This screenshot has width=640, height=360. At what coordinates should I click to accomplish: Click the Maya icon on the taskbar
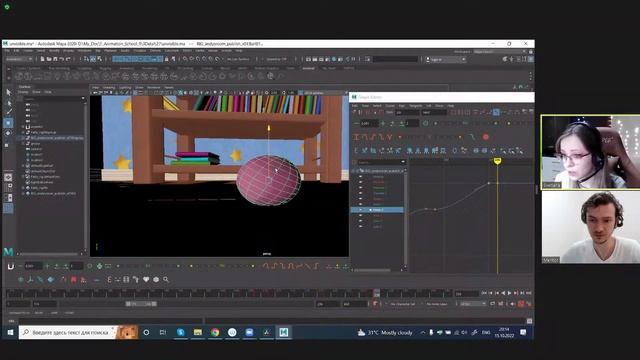point(284,332)
